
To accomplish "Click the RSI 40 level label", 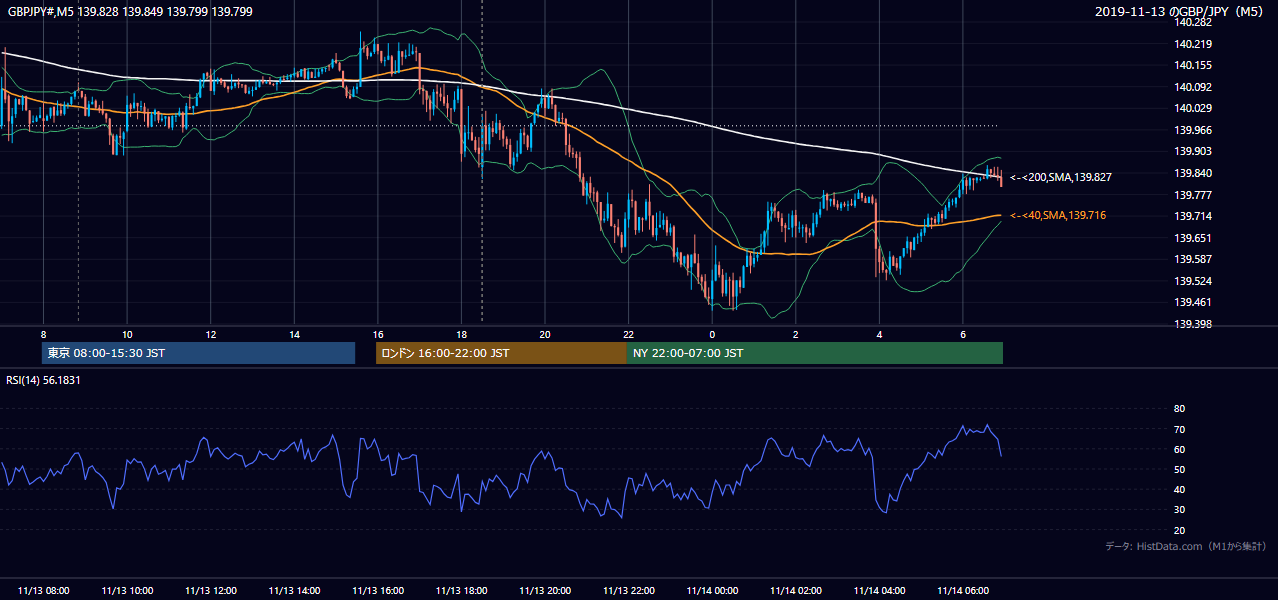I will (1179, 489).
